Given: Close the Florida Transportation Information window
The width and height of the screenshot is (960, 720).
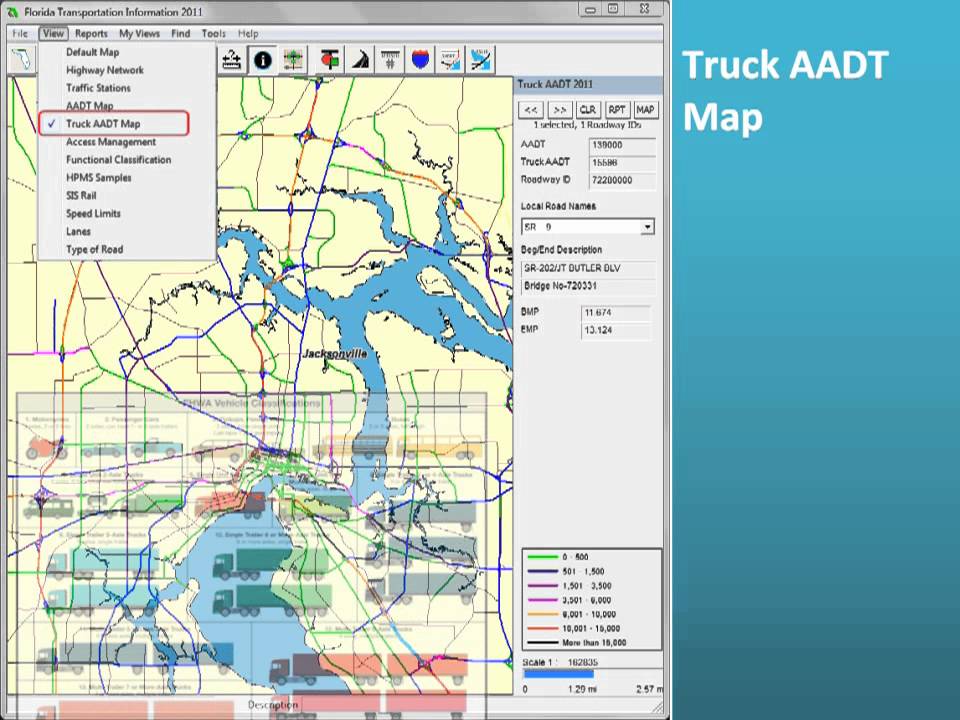Looking at the screenshot, I should [x=644, y=9].
